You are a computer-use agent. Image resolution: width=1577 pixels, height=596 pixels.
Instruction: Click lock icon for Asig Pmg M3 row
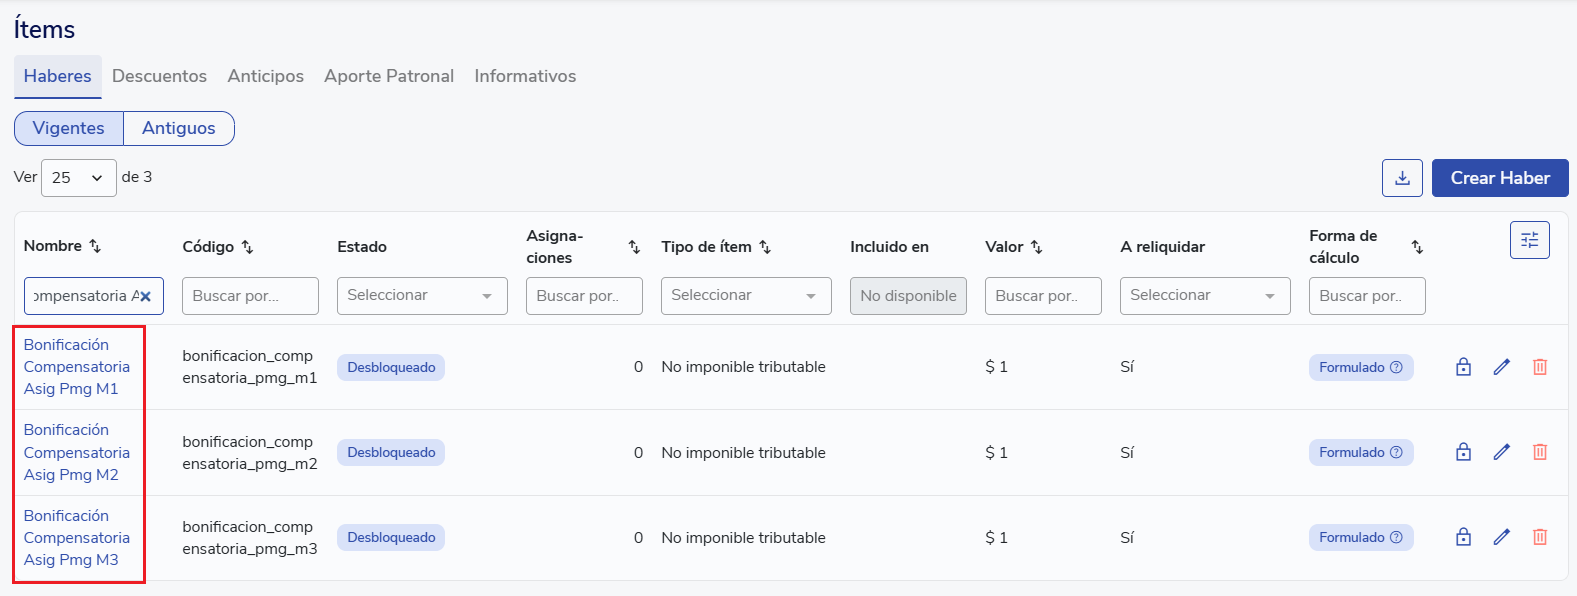[x=1463, y=537]
